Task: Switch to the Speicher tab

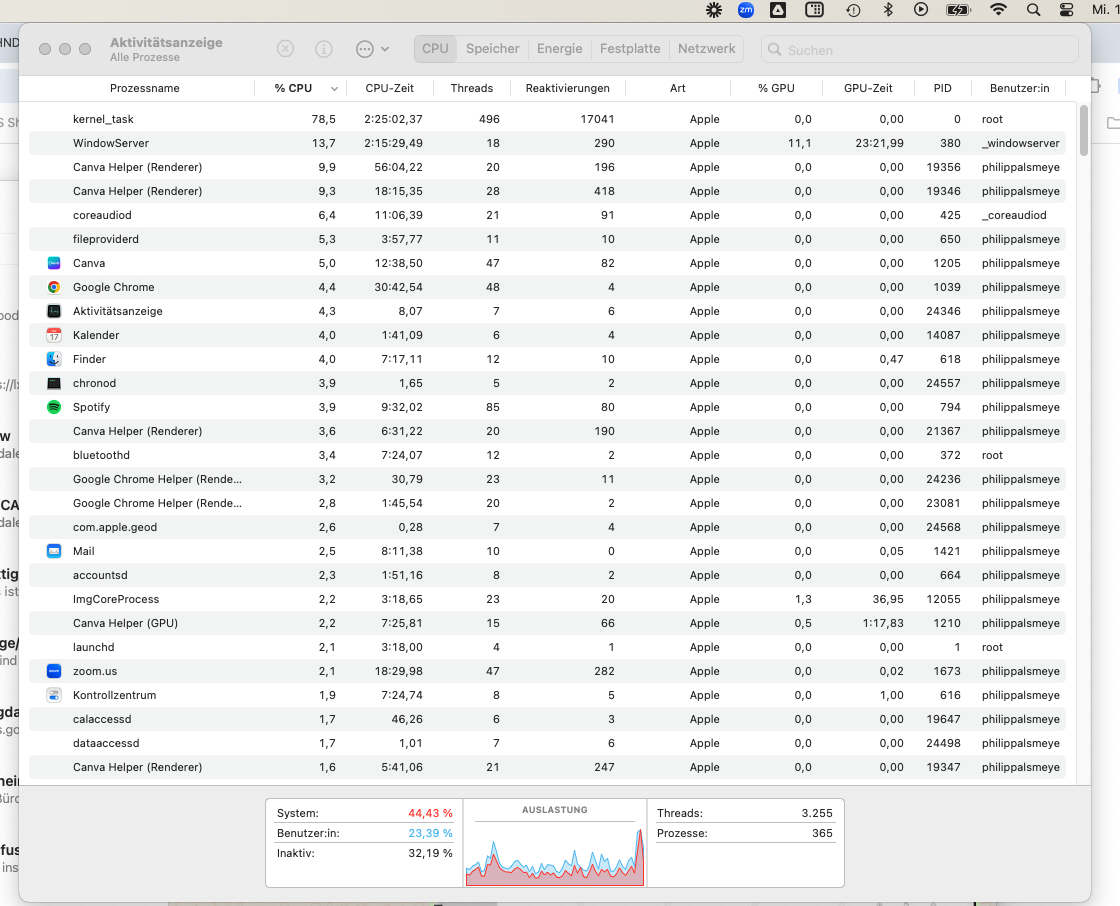Action: click(x=493, y=49)
